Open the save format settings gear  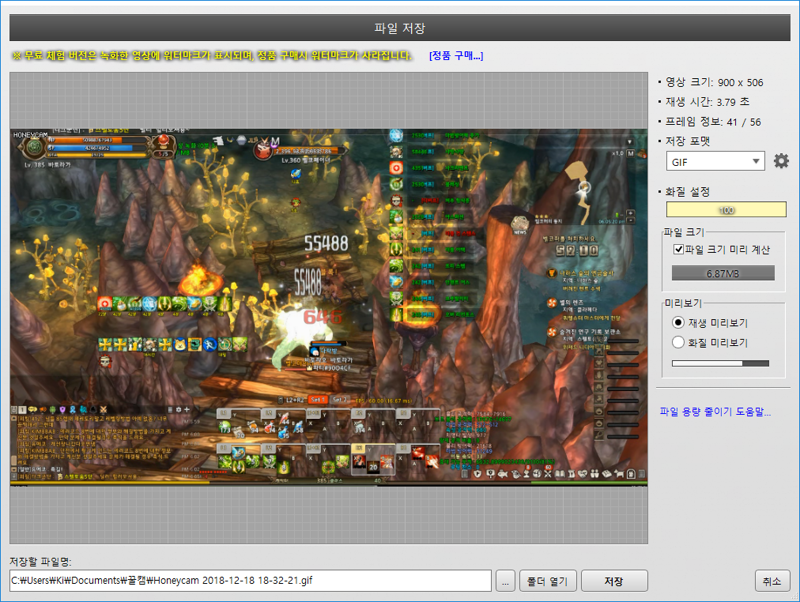point(781,161)
